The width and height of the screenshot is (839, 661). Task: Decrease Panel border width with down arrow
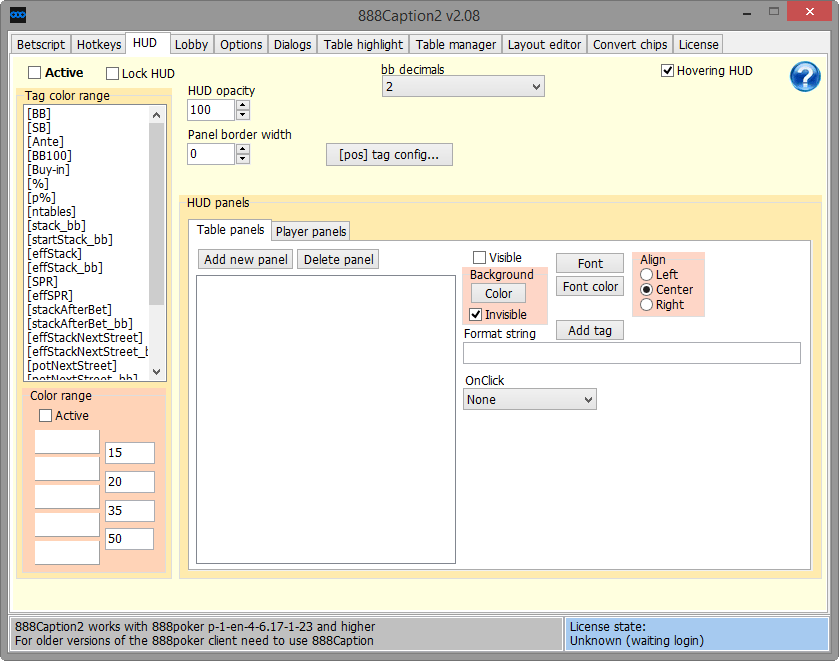point(243,159)
